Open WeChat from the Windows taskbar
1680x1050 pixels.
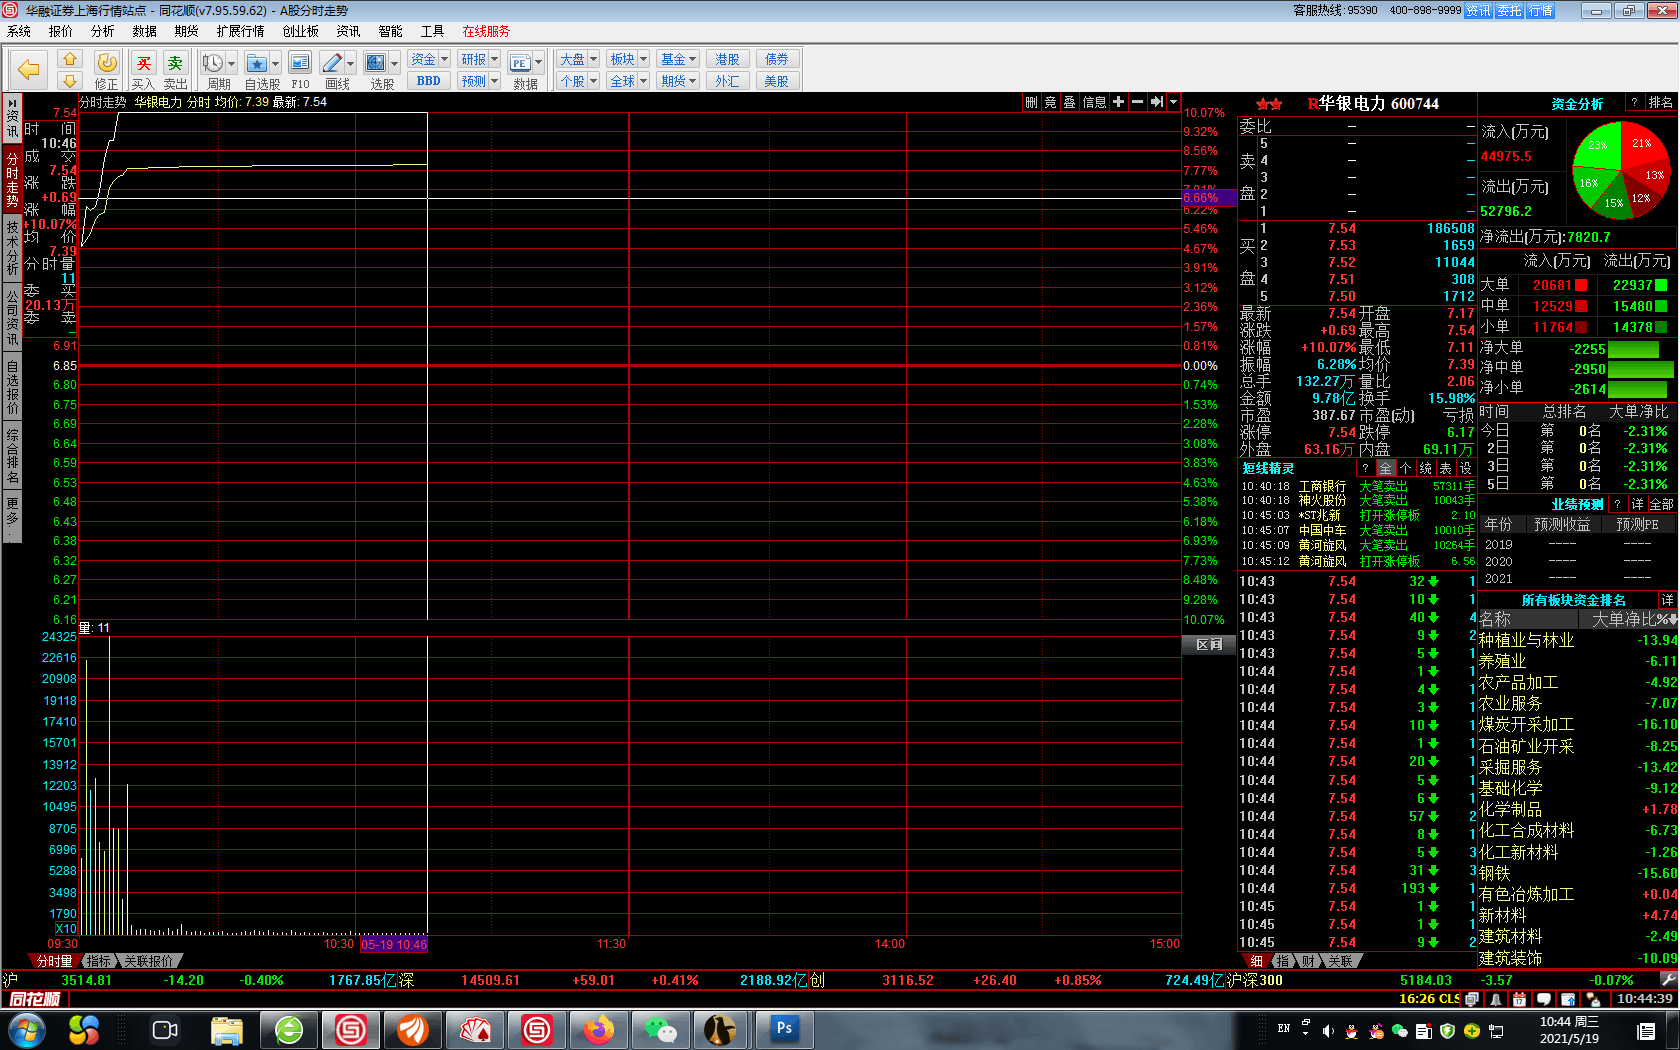click(x=661, y=1029)
